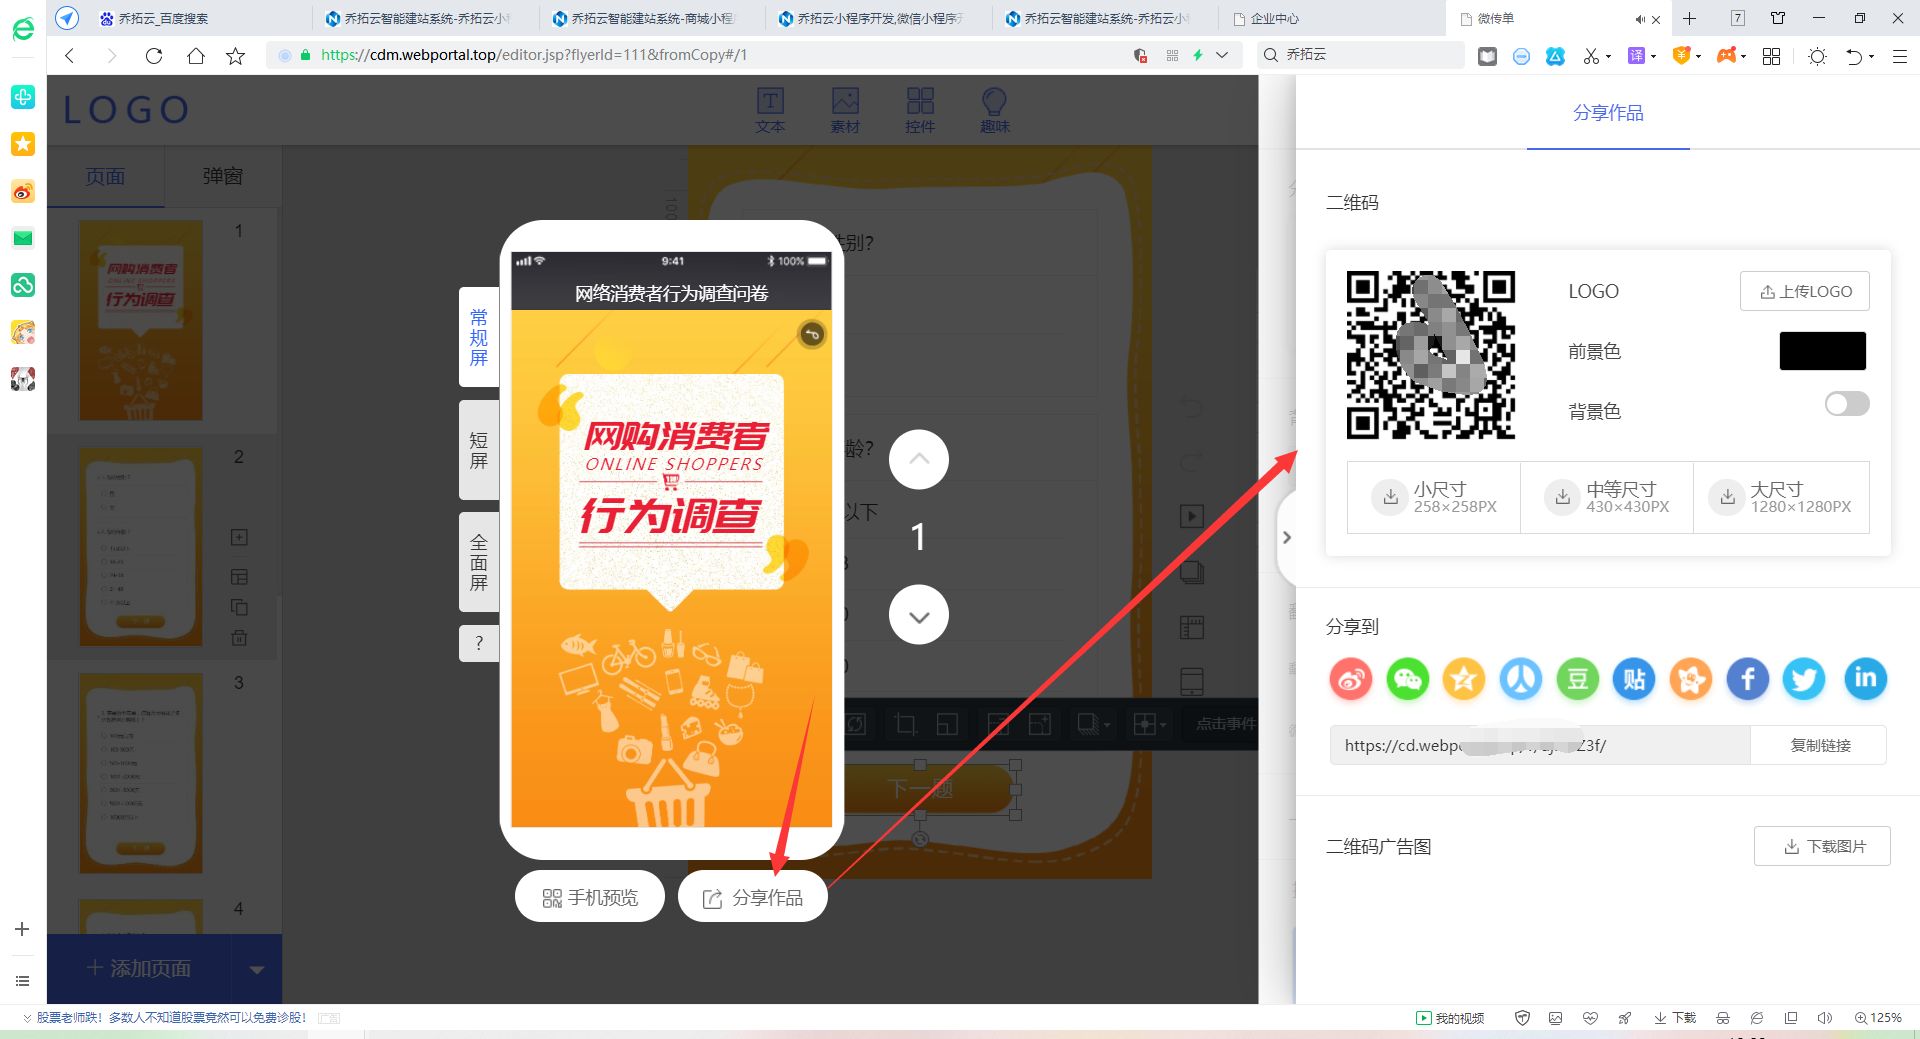The image size is (1920, 1039).
Task: Share to Douban icon
Action: click(x=1578, y=679)
